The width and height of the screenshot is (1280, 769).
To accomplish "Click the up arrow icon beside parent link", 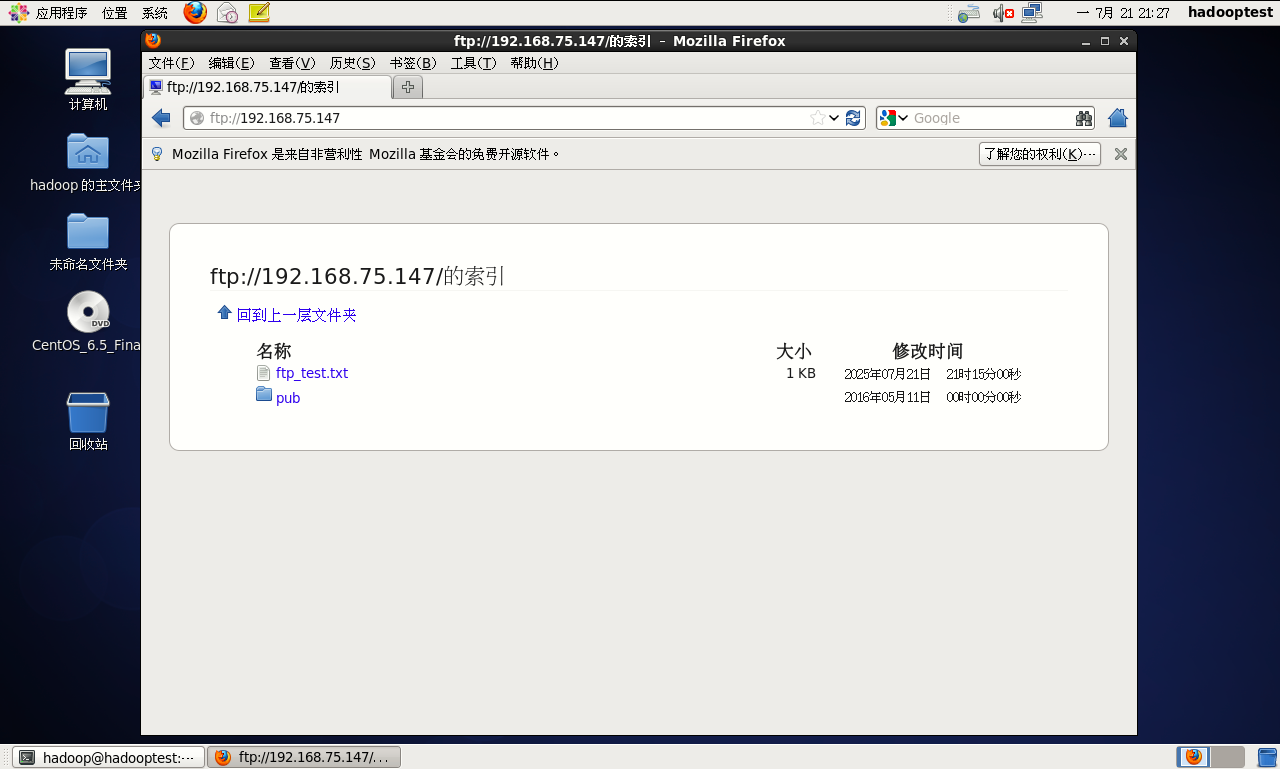I will tap(225, 312).
